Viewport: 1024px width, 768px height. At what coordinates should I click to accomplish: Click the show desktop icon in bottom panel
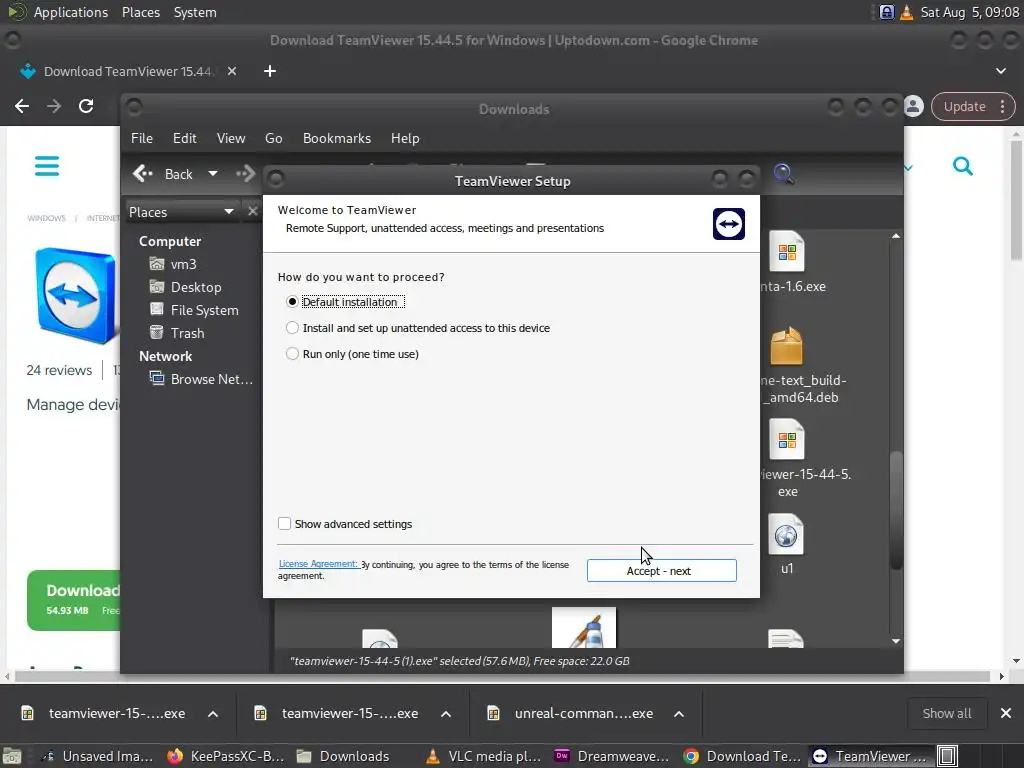(12, 756)
